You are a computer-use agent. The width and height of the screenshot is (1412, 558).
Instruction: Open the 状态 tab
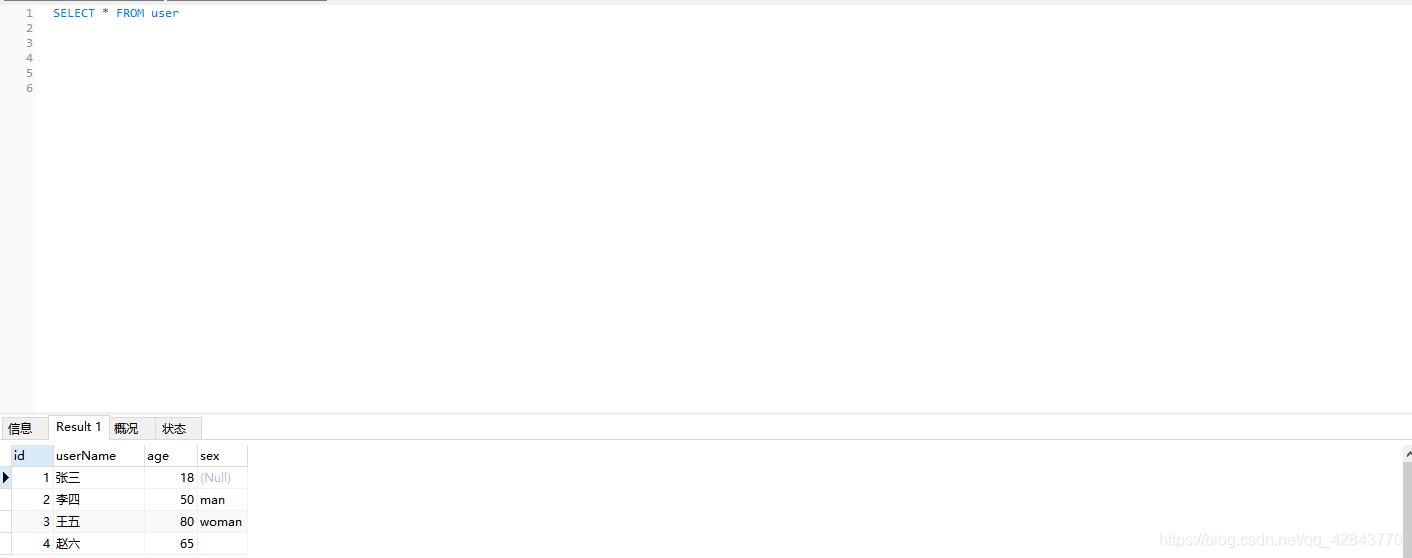[x=174, y=428]
